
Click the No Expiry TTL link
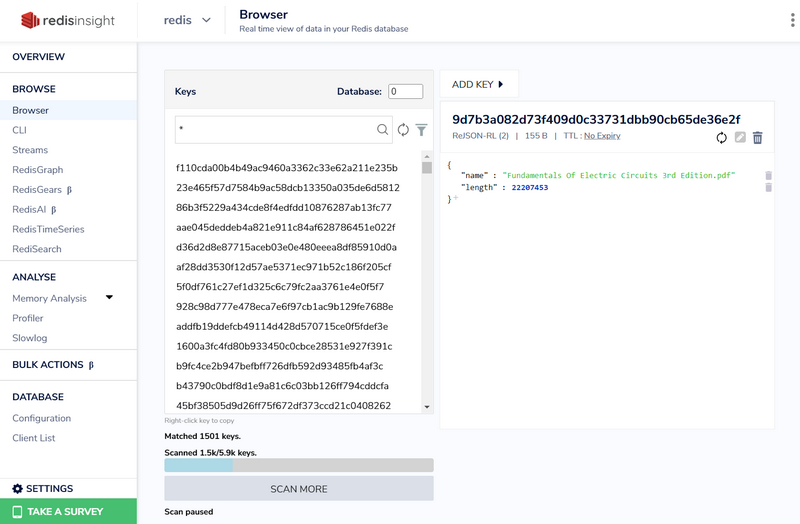pyautogui.click(x=602, y=136)
